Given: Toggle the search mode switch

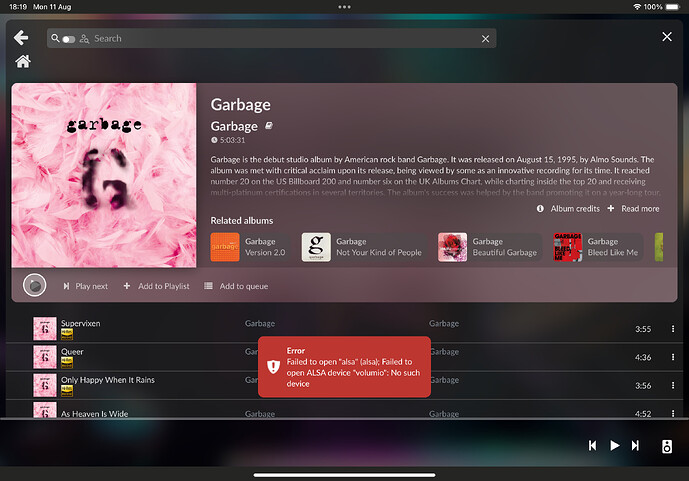Looking at the screenshot, I should [x=69, y=39].
